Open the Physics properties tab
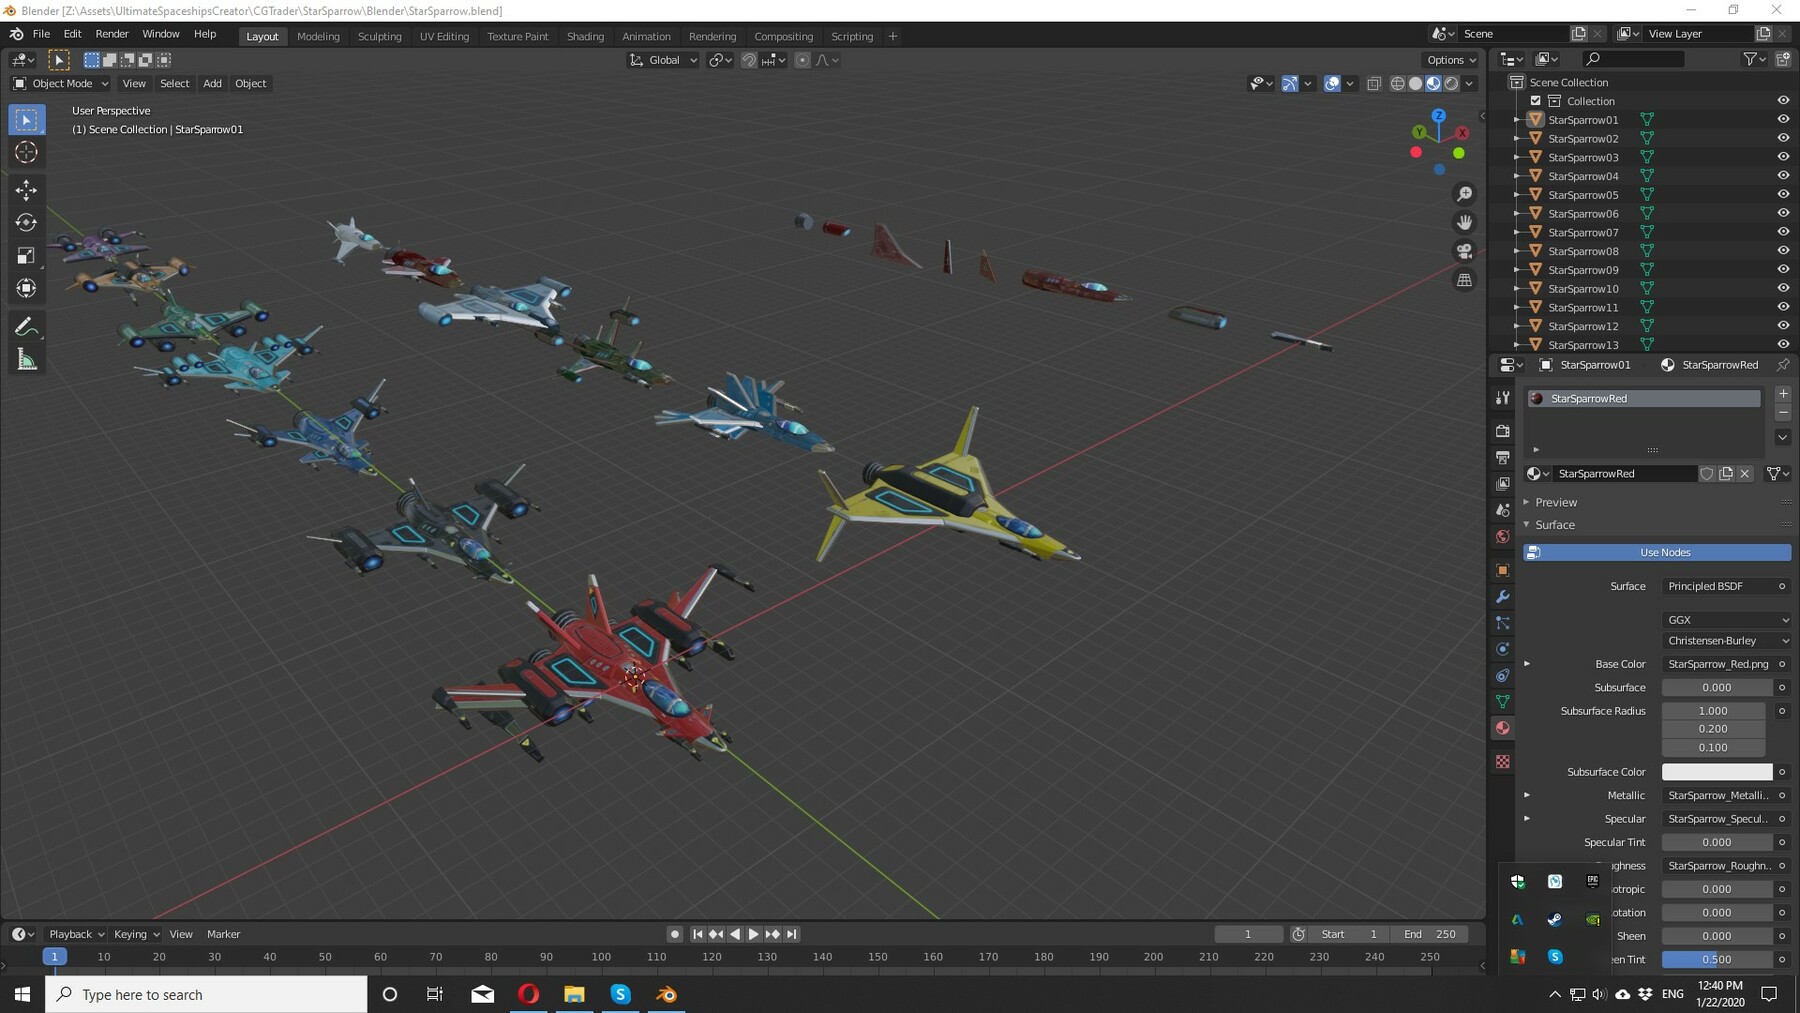This screenshot has width=1800, height=1013. click(1503, 649)
